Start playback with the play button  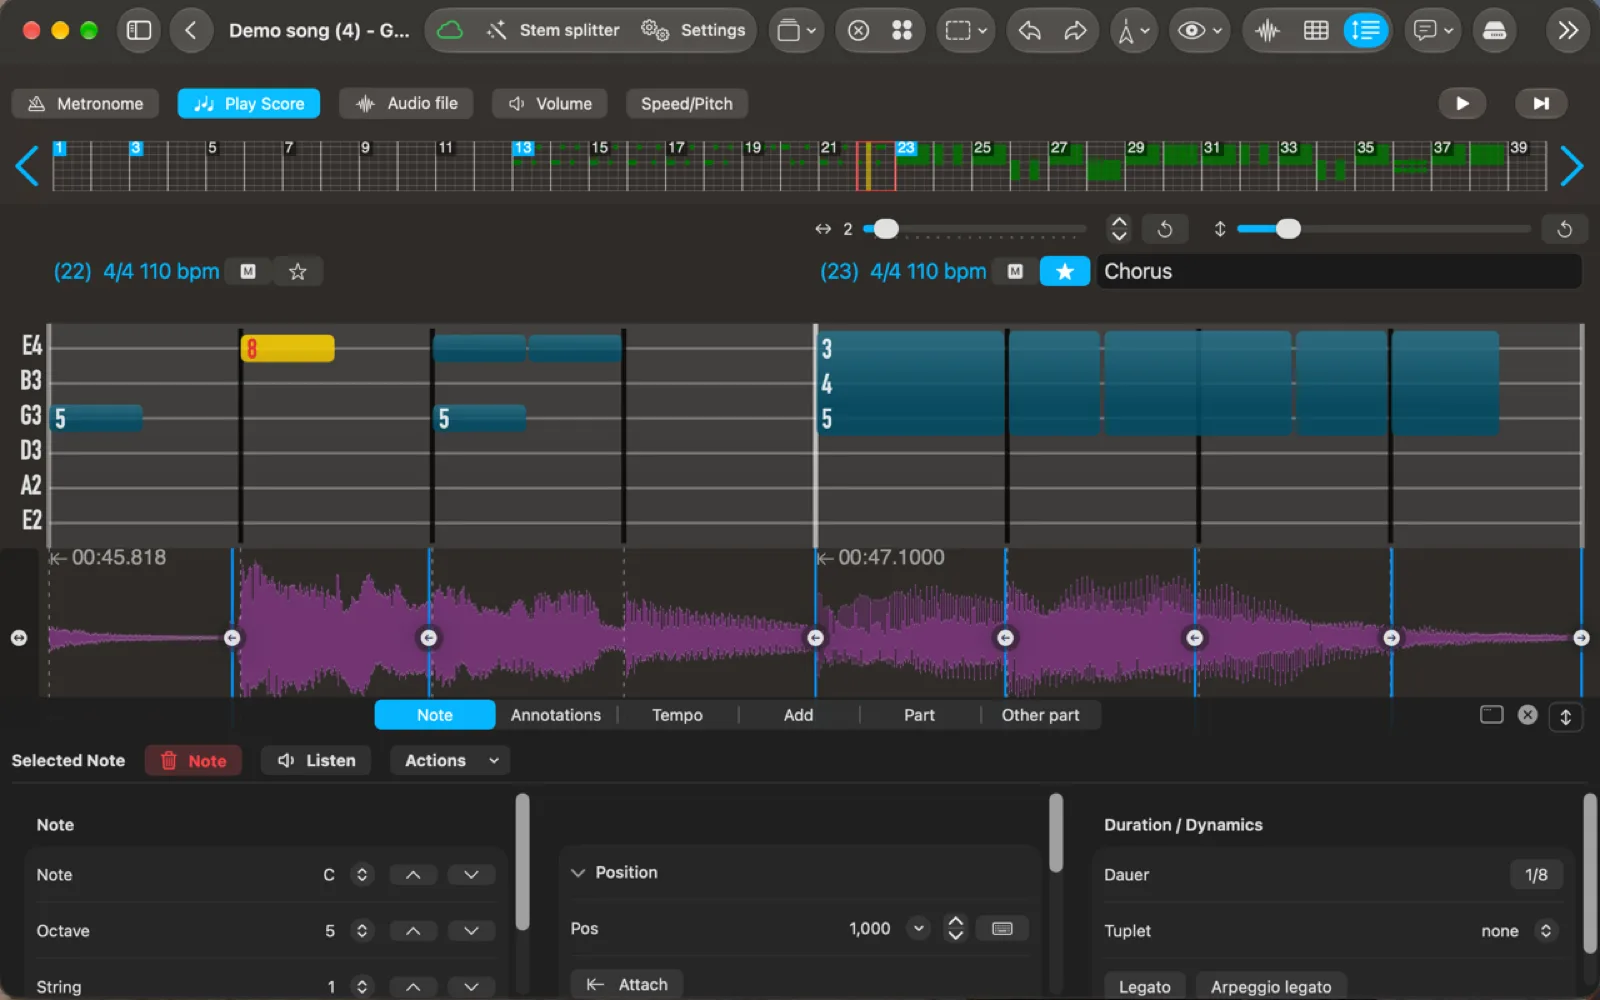[1462, 103]
